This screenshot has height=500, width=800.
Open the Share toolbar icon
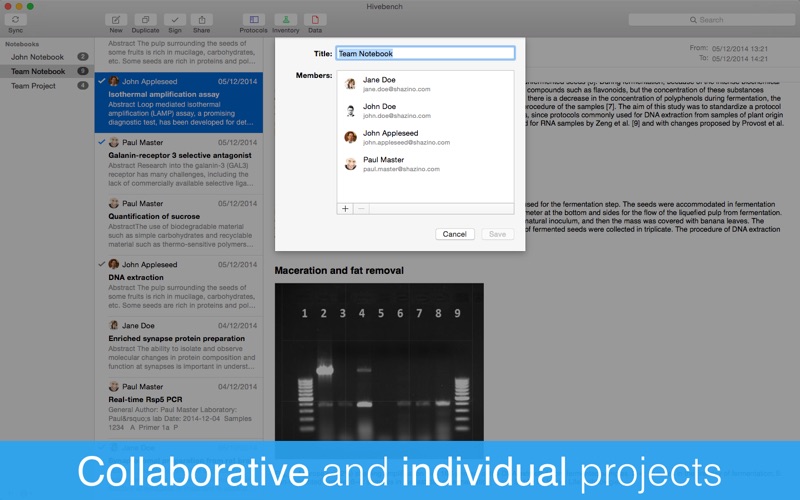(x=202, y=20)
